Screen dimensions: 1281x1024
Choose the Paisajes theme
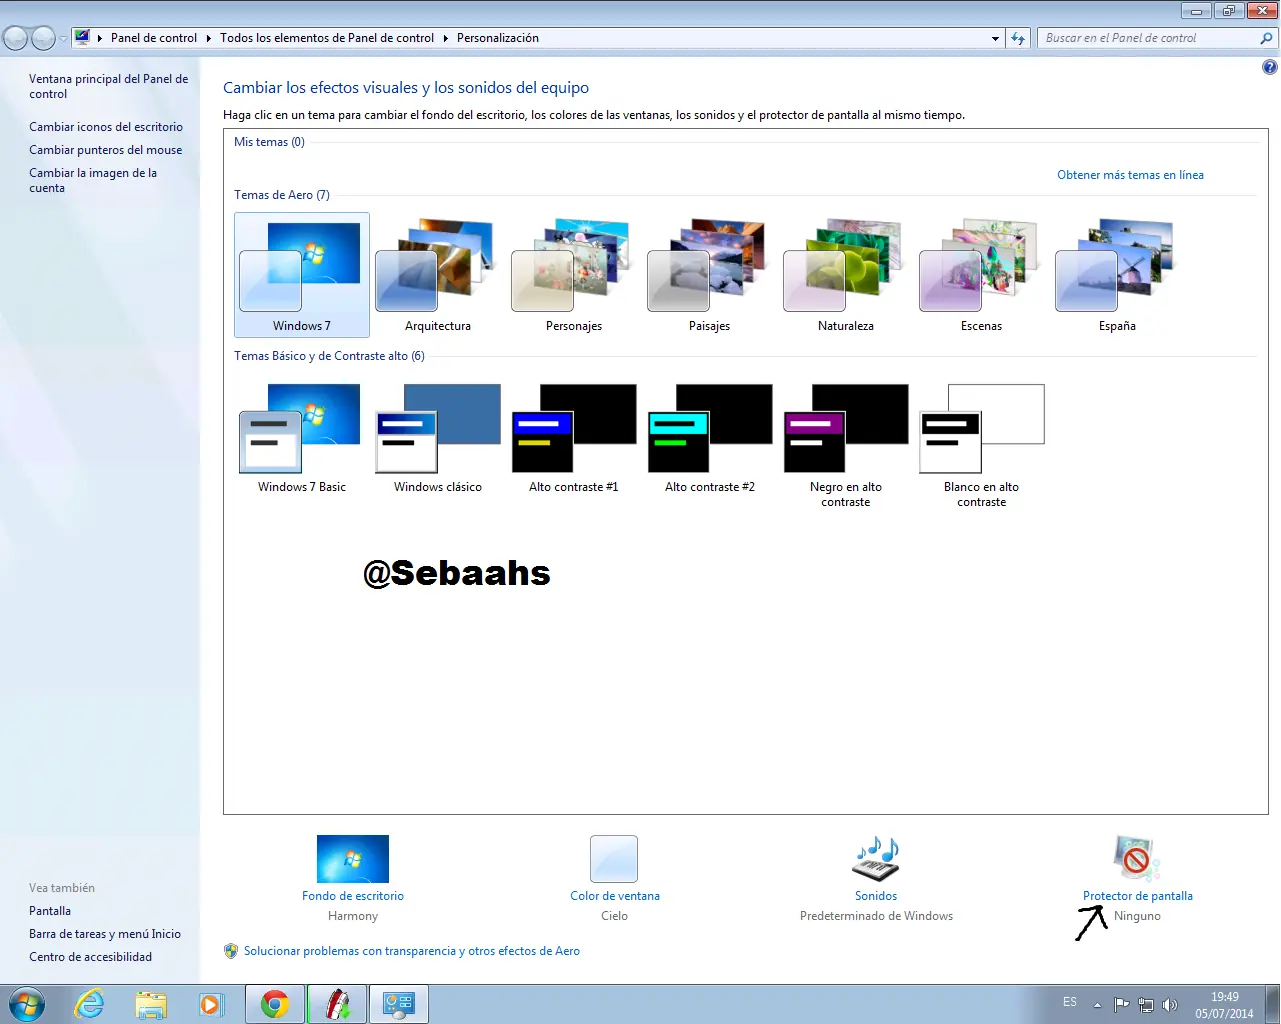710,275
